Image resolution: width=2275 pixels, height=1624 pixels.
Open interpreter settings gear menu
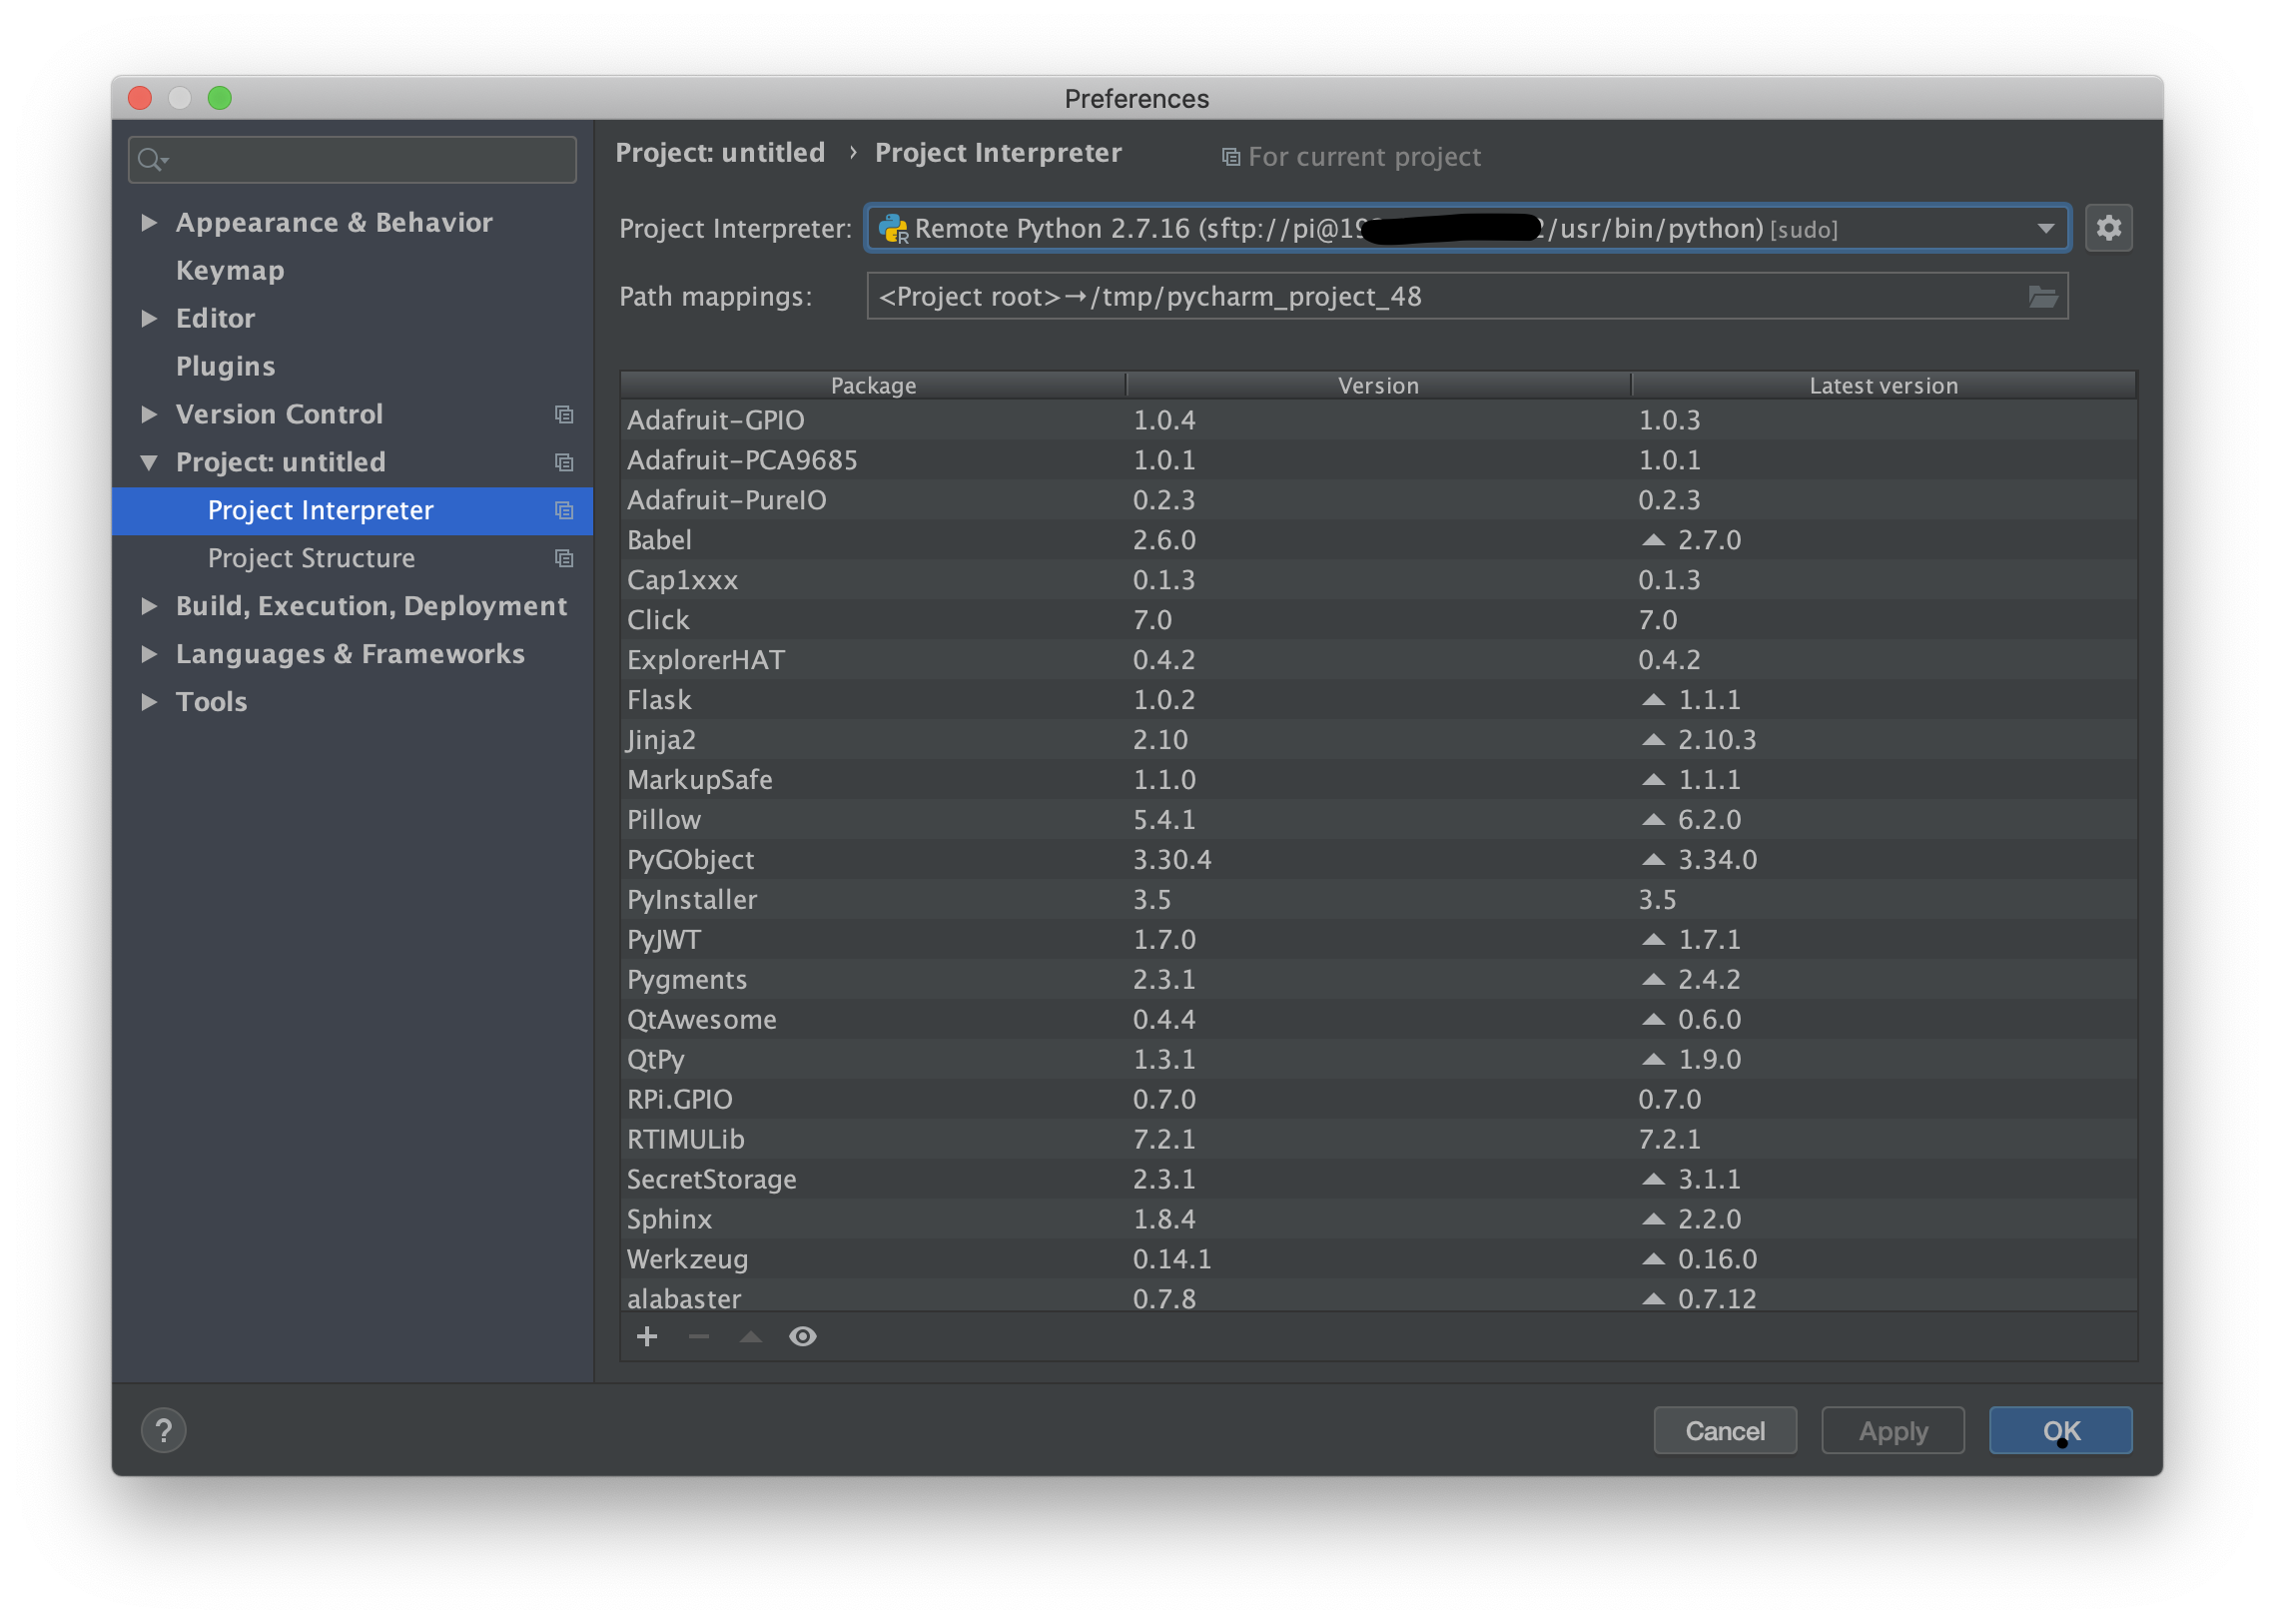tap(2108, 228)
